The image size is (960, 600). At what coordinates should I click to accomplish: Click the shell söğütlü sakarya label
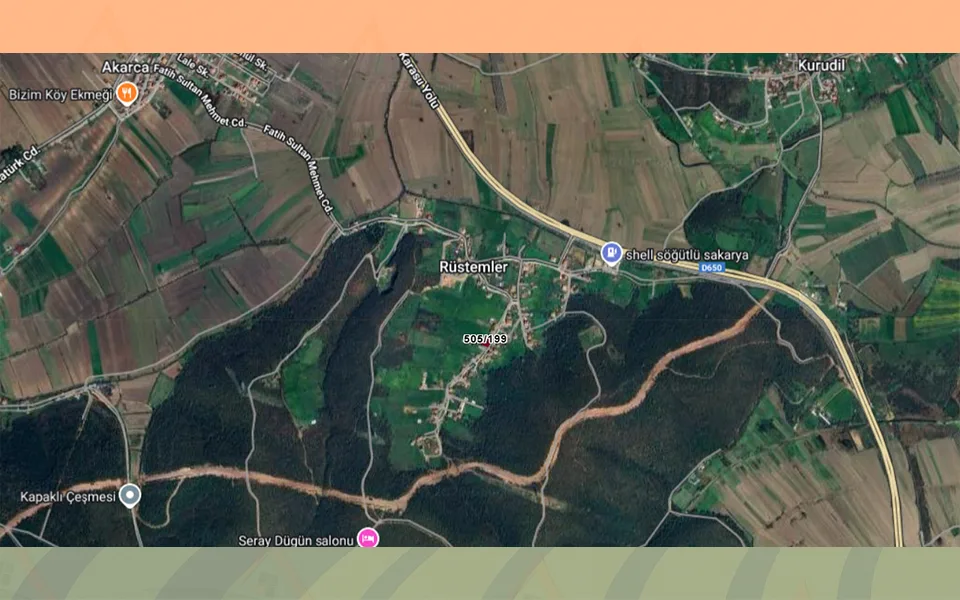click(687, 255)
